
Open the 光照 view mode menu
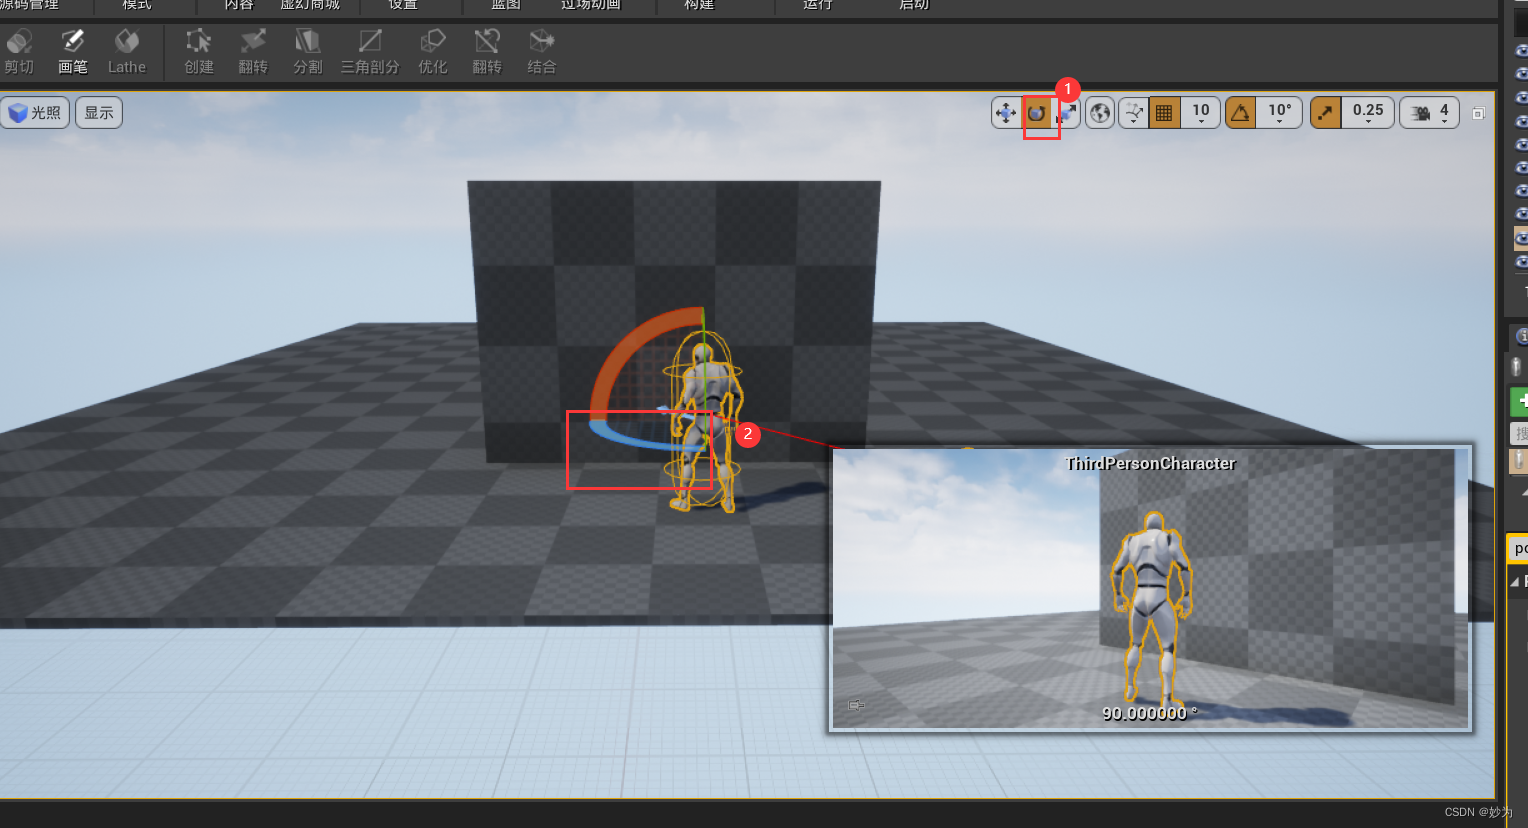point(35,113)
